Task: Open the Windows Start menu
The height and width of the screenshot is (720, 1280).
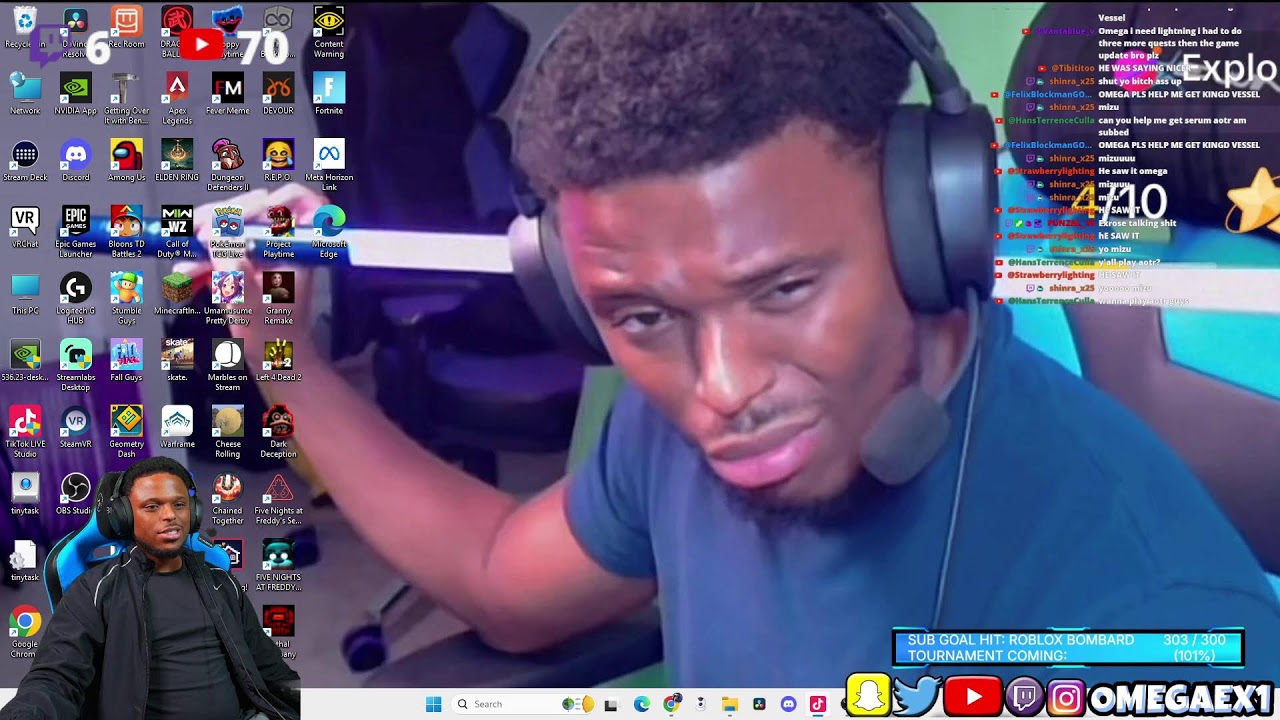Action: coord(433,704)
